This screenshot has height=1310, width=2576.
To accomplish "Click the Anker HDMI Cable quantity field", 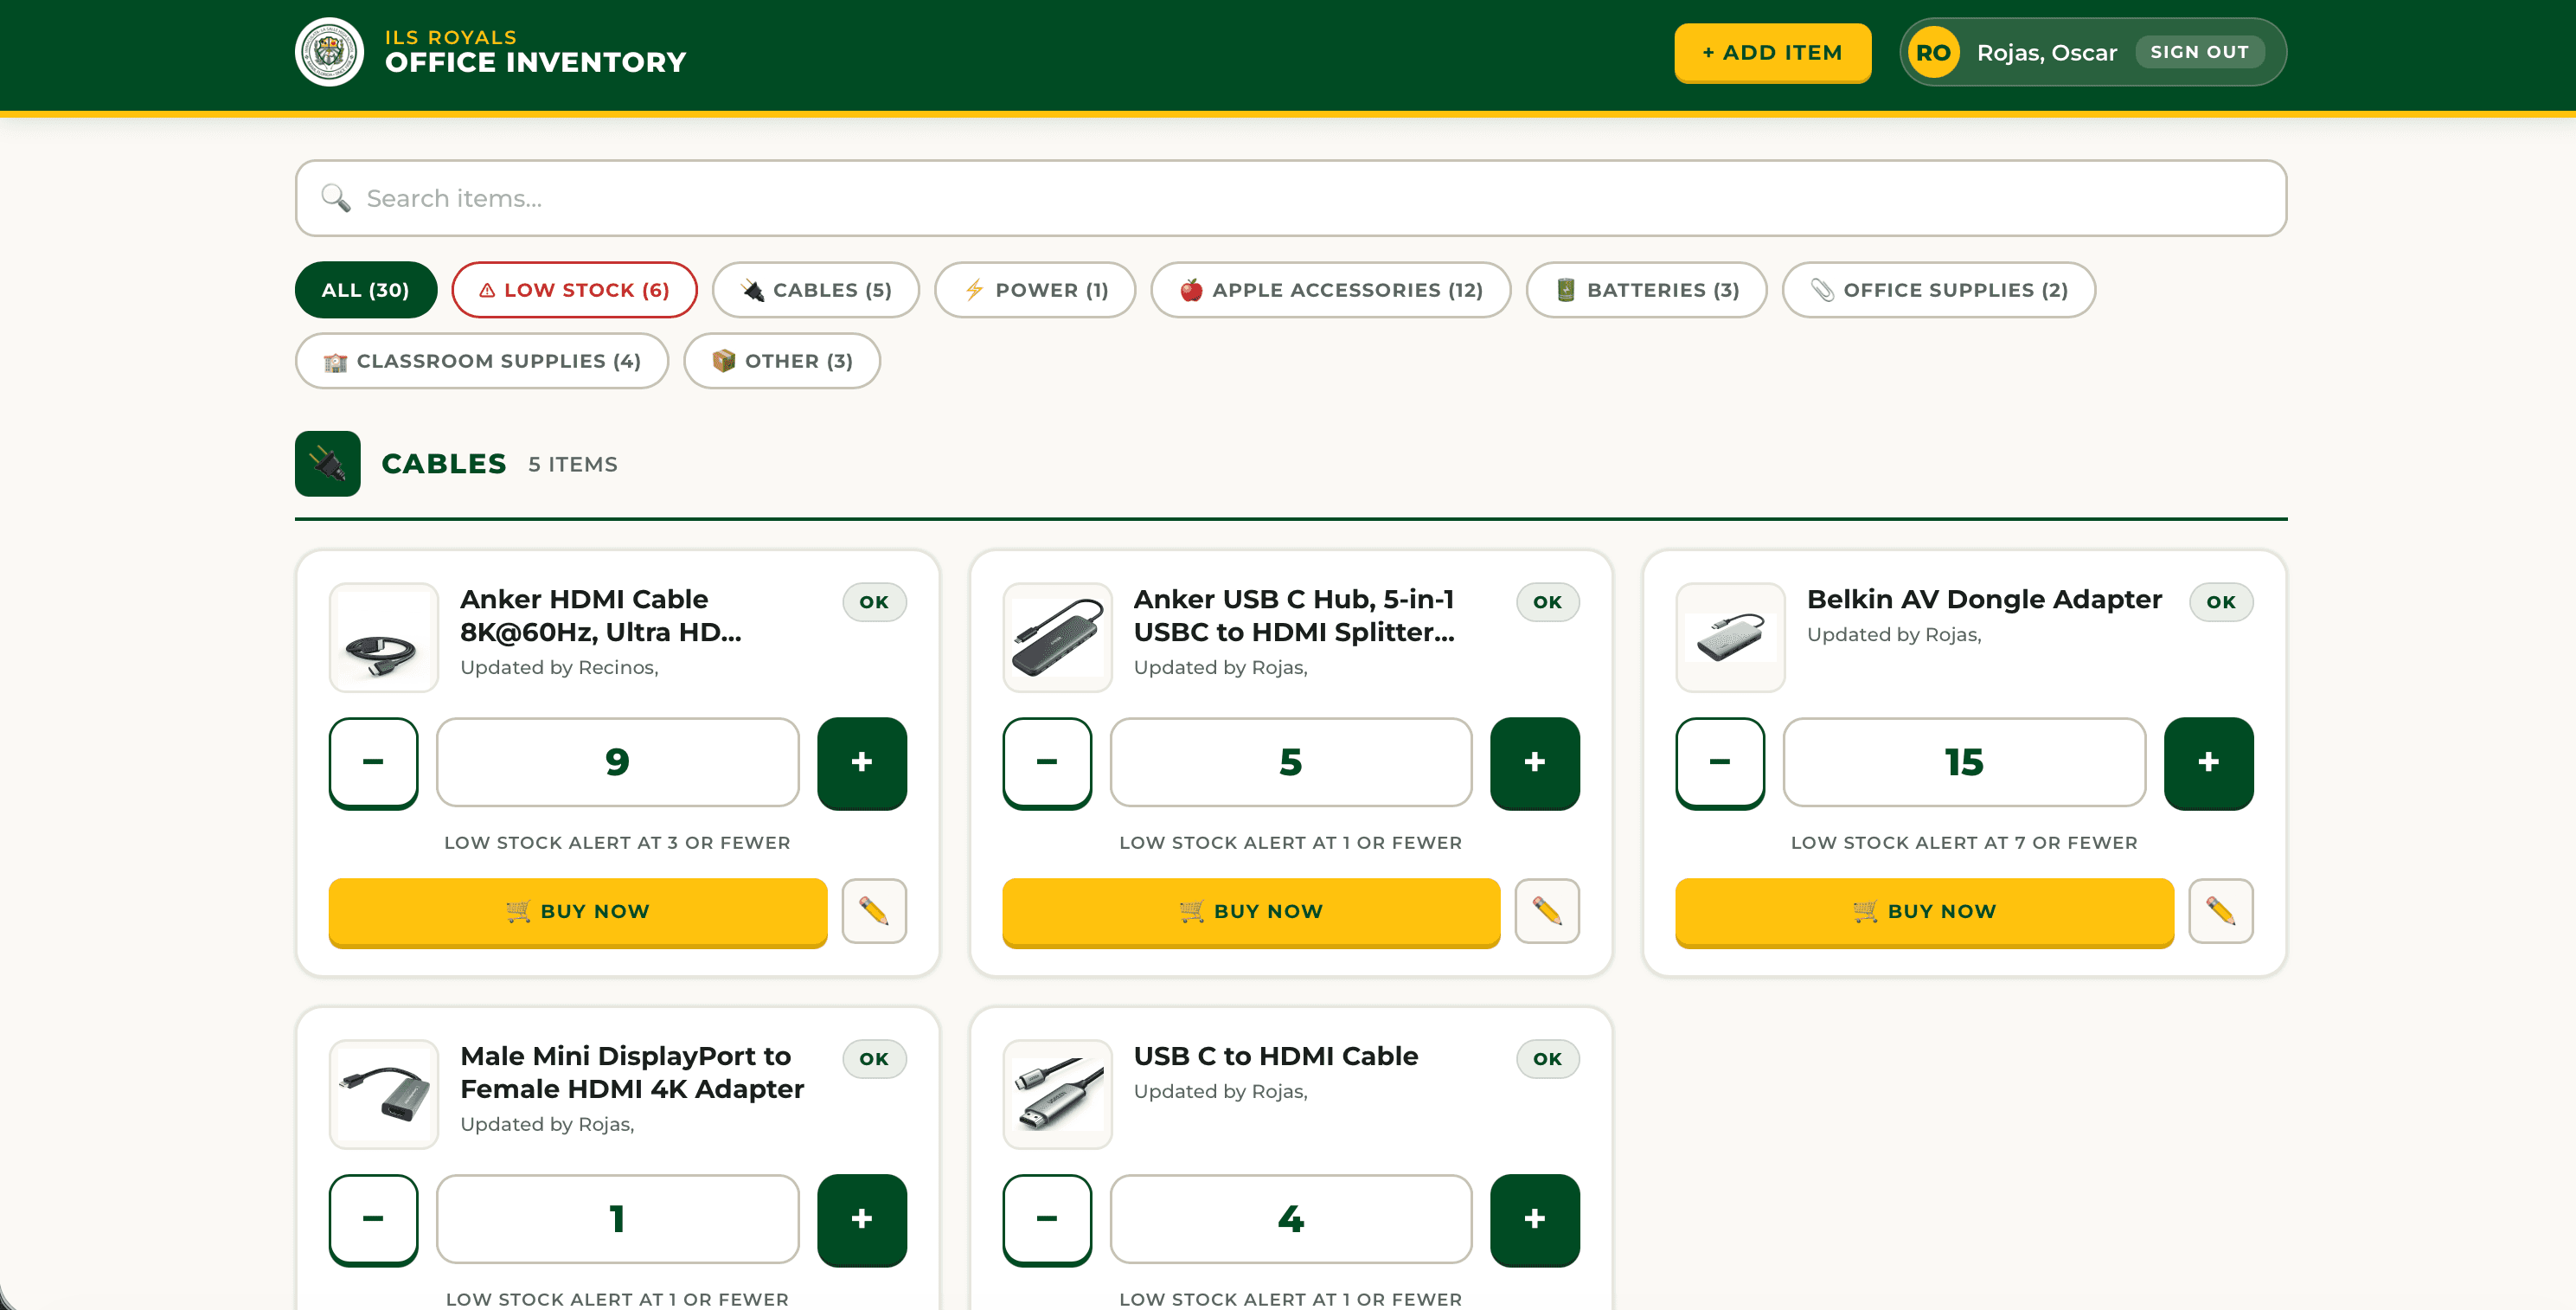I will pos(617,762).
